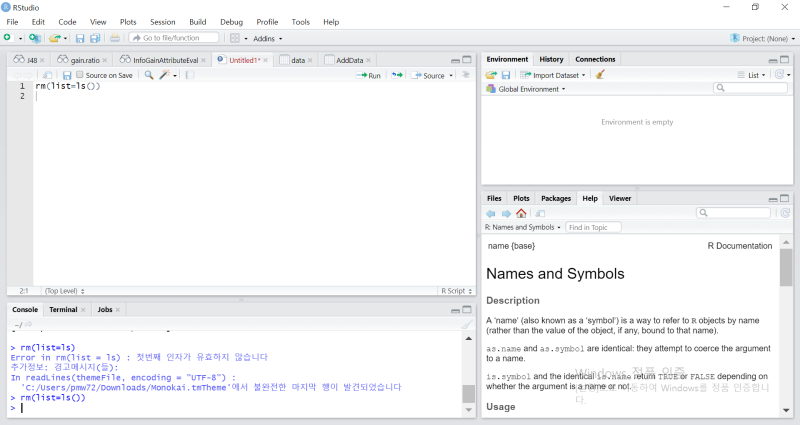The height and width of the screenshot is (425, 800).
Task: Open the code tools magic wand
Action: (x=165, y=75)
